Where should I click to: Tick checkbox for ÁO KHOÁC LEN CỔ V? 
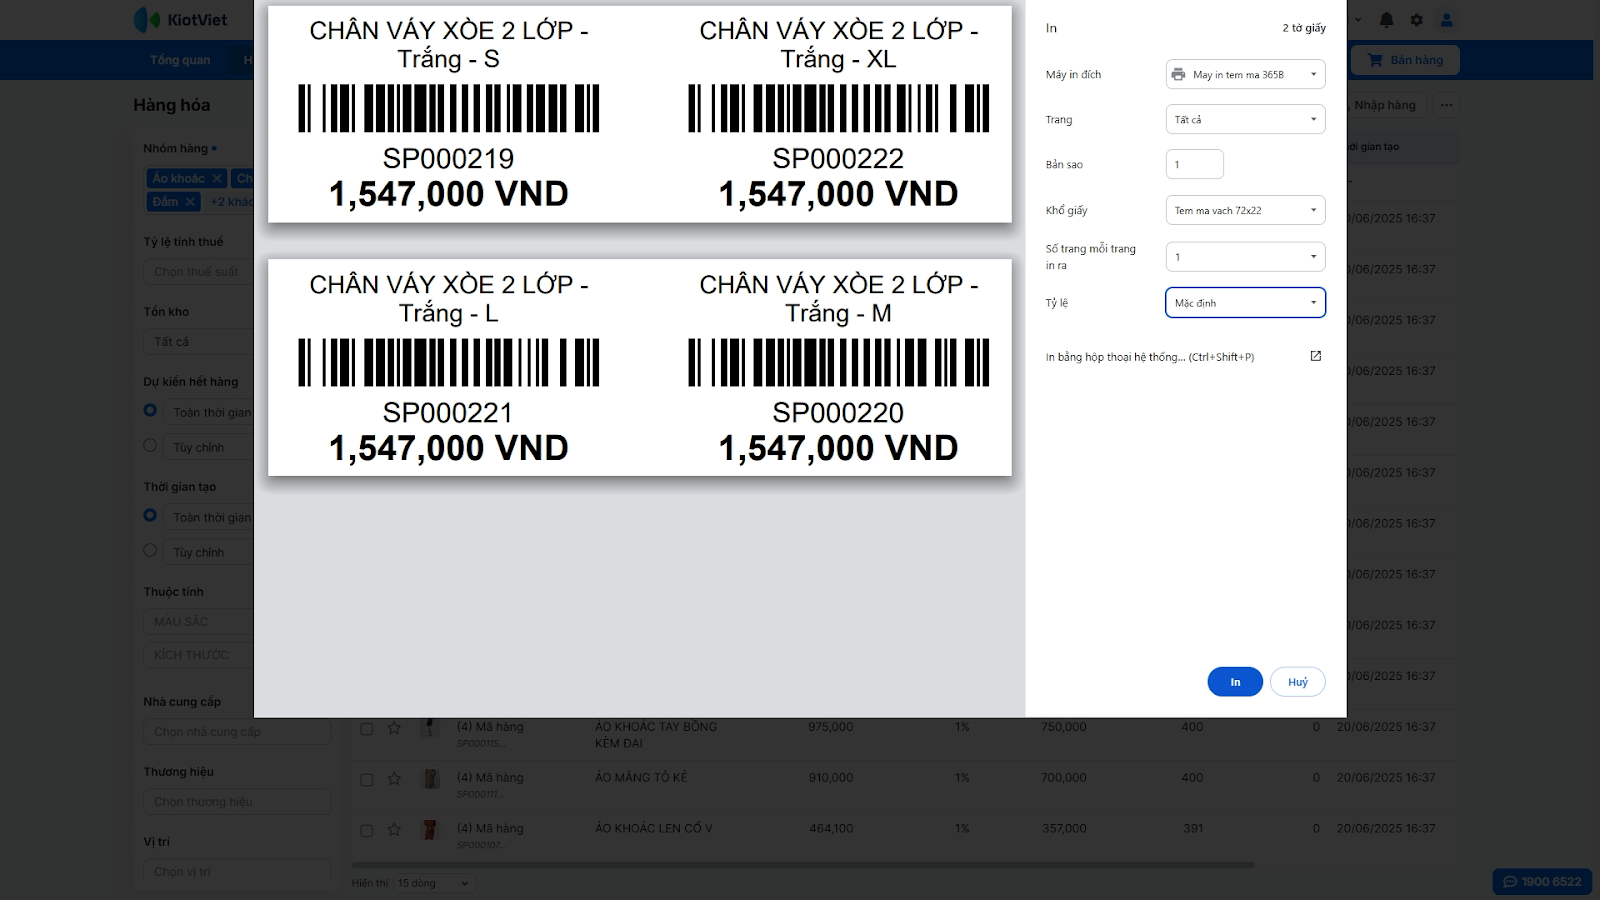click(x=367, y=830)
